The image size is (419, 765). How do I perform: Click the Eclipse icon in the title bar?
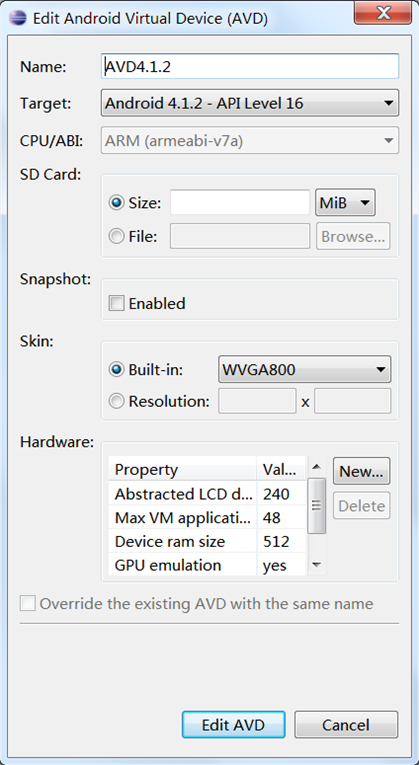tap(19, 18)
